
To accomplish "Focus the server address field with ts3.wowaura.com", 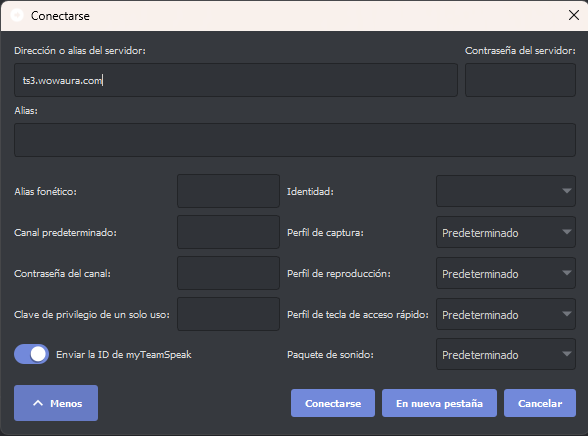I will tap(236, 80).
